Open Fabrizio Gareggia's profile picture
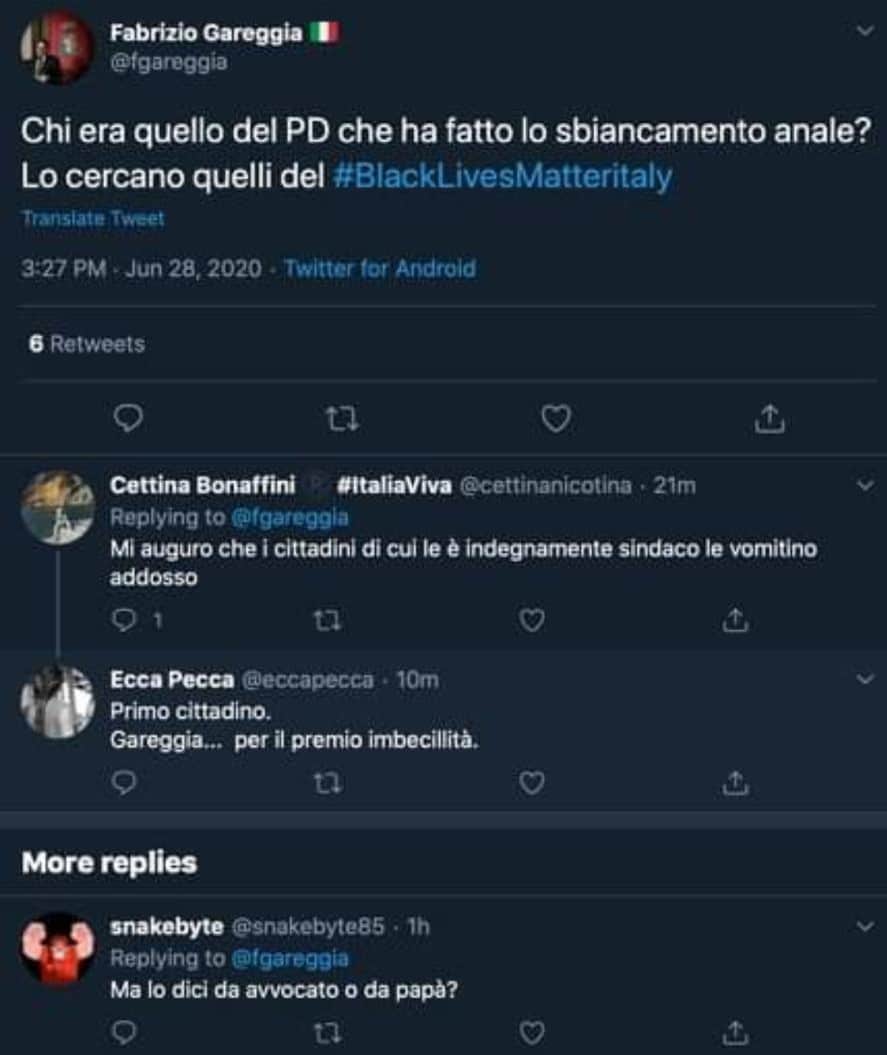887x1055 pixels. [57, 48]
